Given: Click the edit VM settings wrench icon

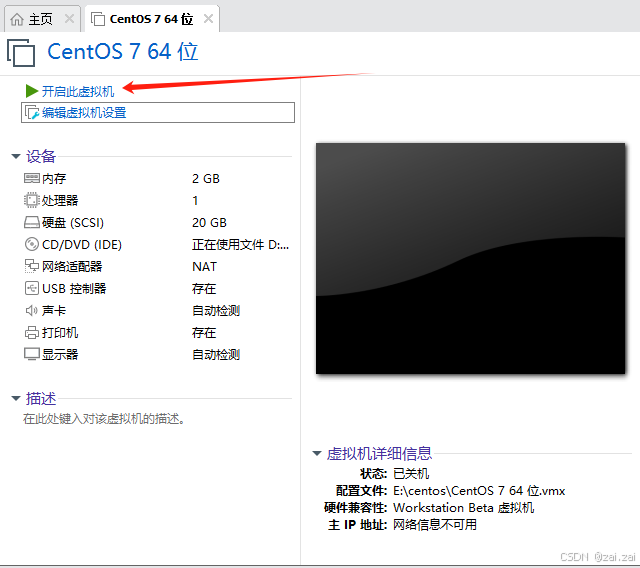Looking at the screenshot, I should [x=32, y=113].
